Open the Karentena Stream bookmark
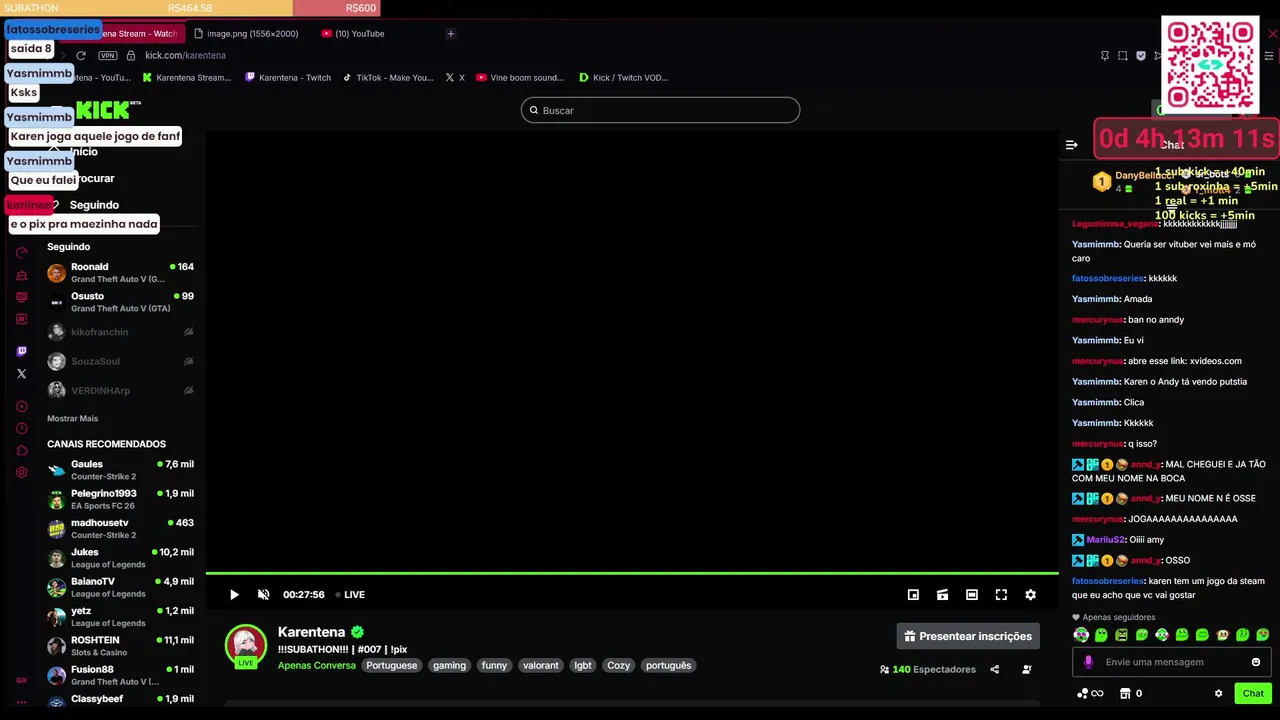Image resolution: width=1280 pixels, height=720 pixels. [x=187, y=78]
